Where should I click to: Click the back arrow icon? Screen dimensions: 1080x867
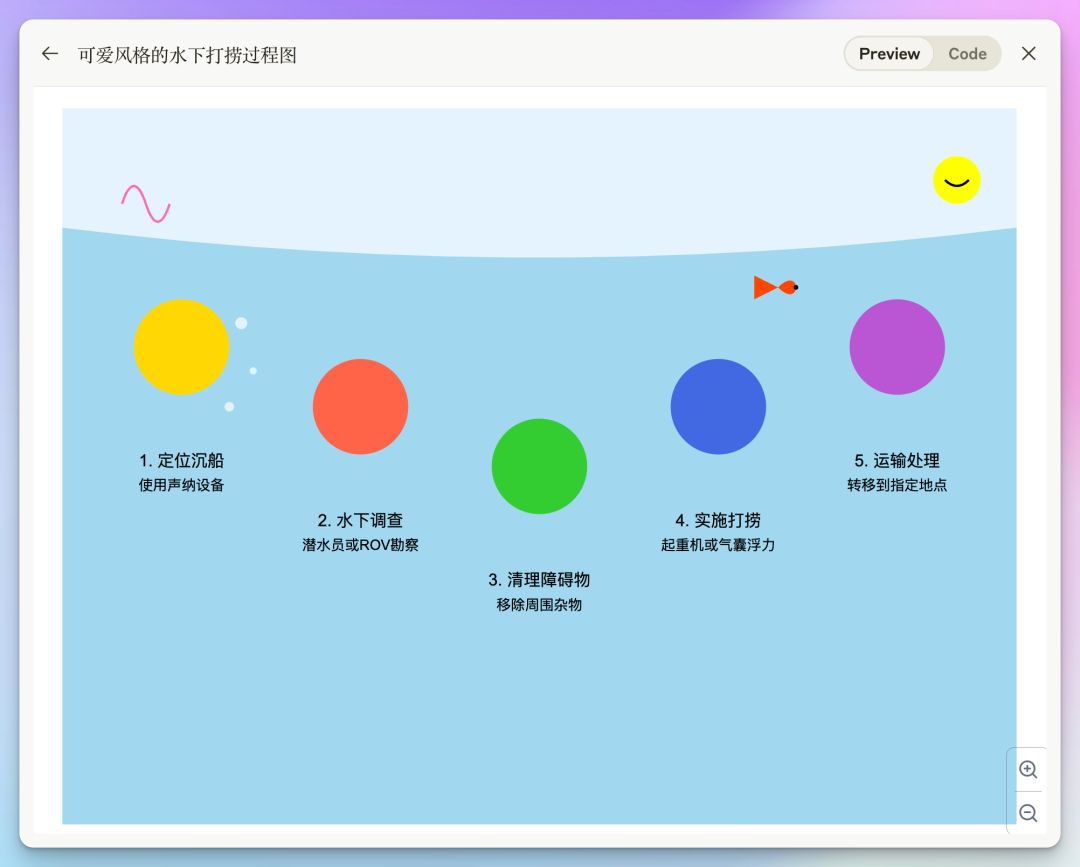(50, 54)
